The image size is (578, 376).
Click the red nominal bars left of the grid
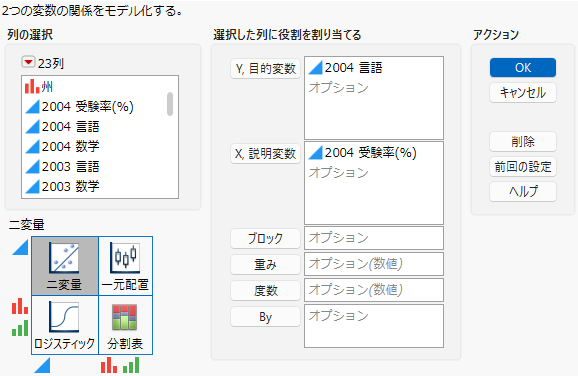tap(20, 306)
